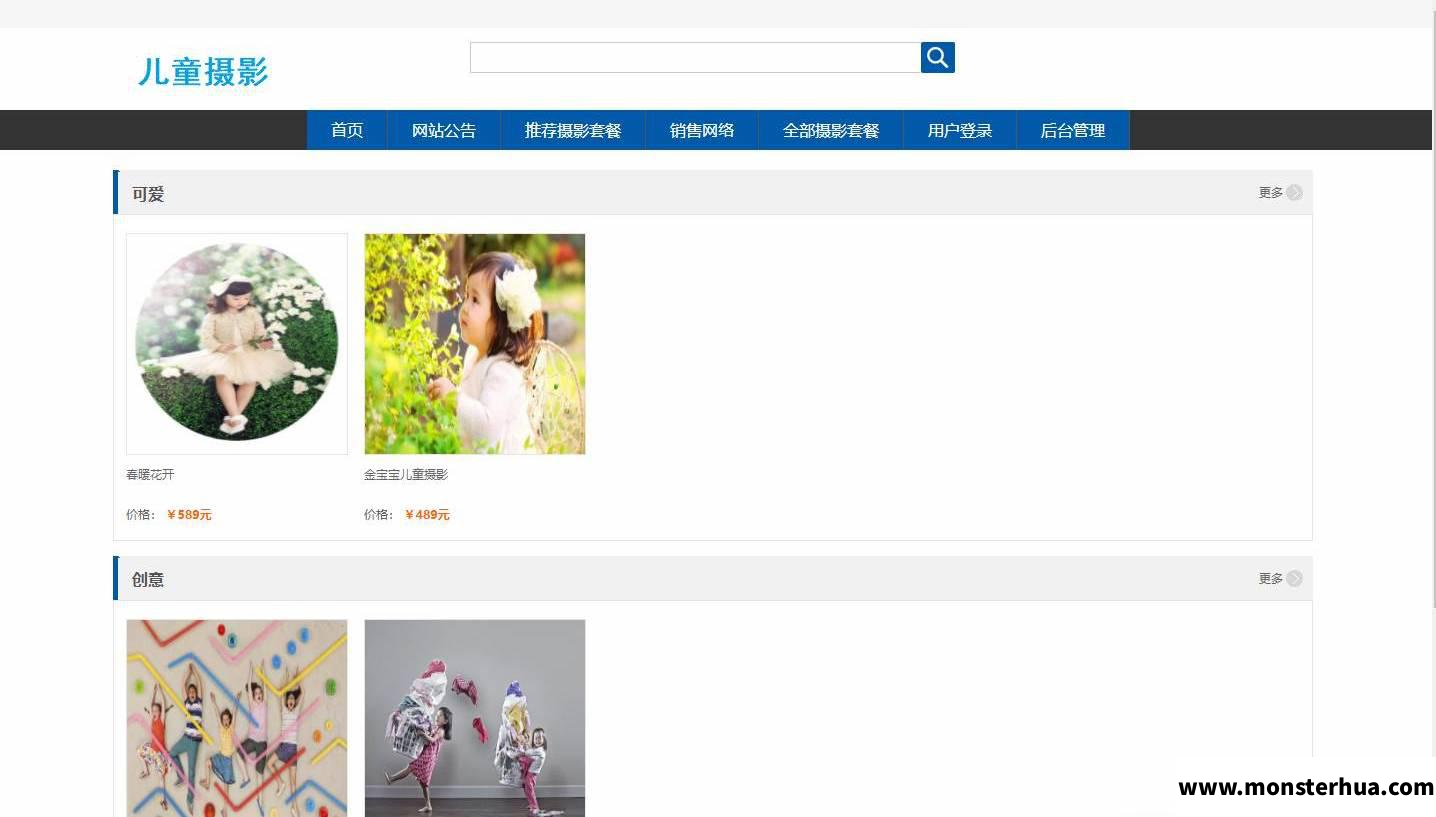Image resolution: width=1436 pixels, height=817 pixels.
Task: Click the magnifier search button
Action: point(937,58)
